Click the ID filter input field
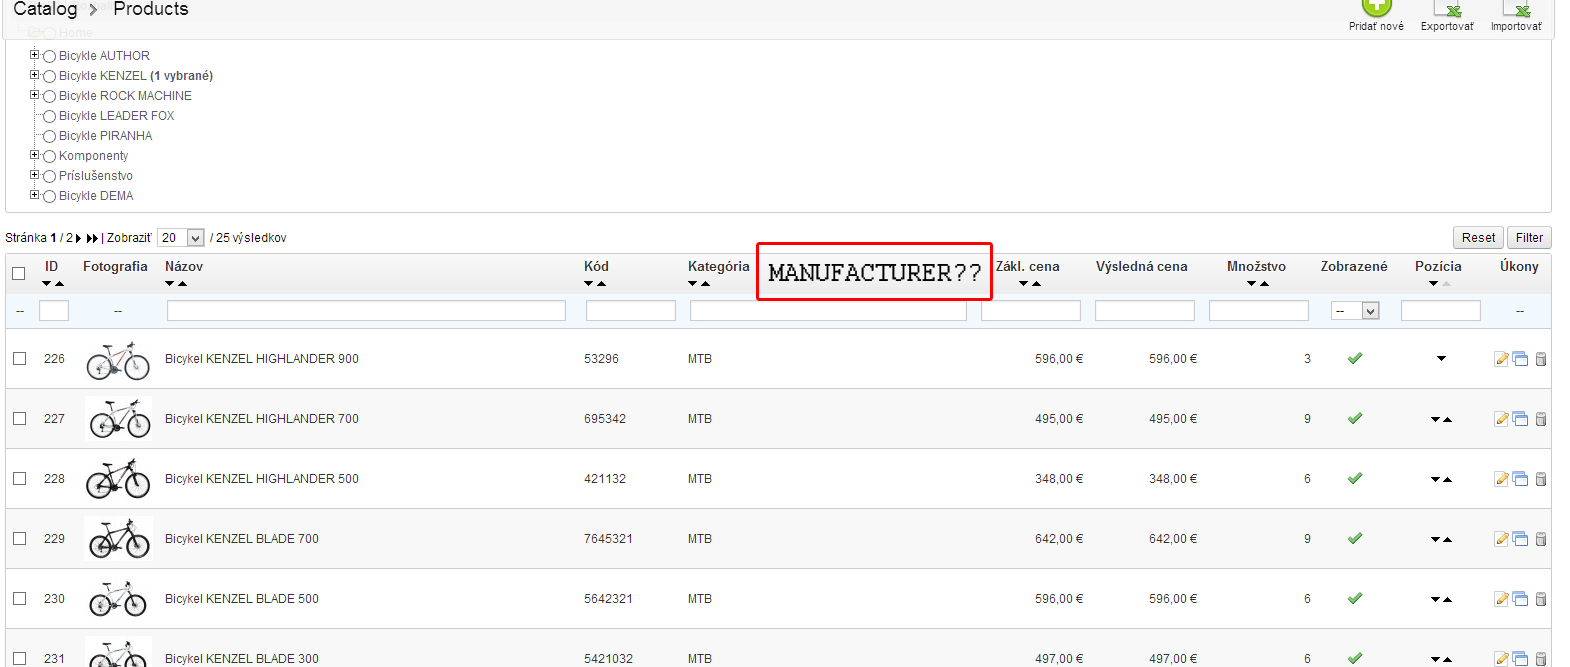 (54, 311)
